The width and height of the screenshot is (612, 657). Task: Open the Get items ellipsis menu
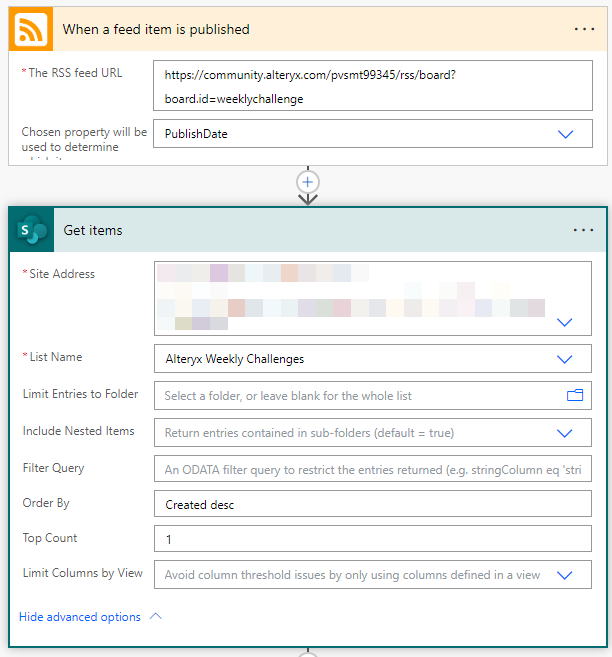583,230
